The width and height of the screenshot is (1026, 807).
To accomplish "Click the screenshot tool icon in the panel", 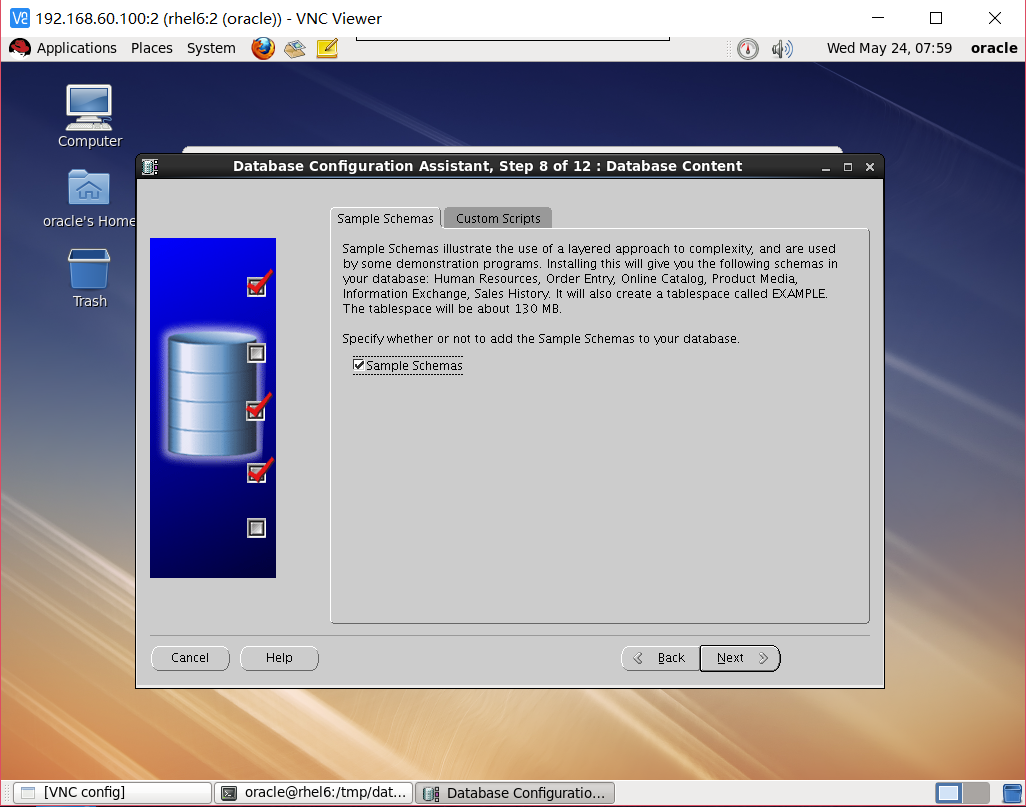I will coord(294,48).
